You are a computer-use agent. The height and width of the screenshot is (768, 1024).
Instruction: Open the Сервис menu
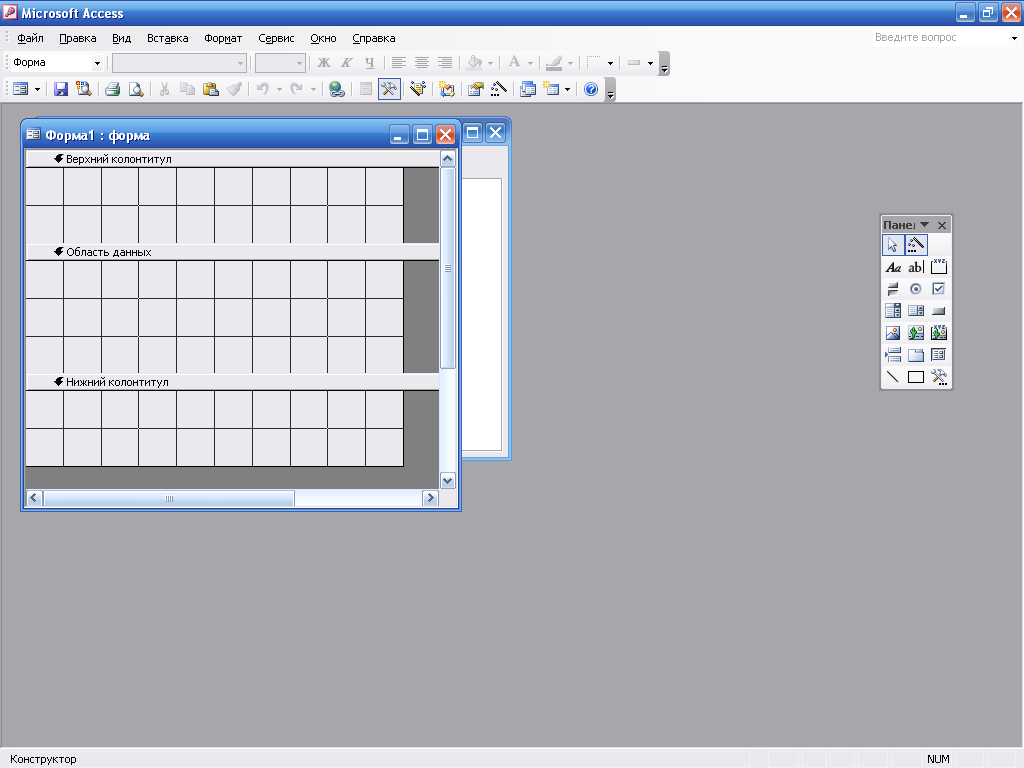point(276,38)
